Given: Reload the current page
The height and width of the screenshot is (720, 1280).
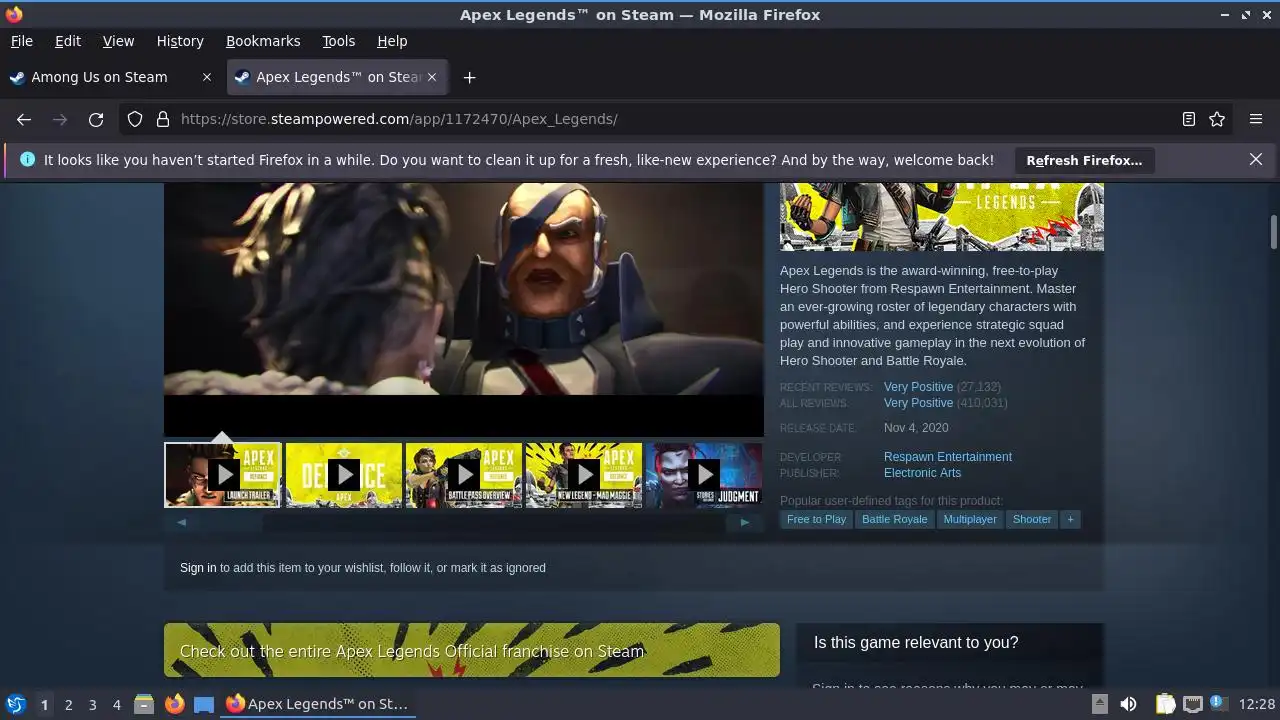Looking at the screenshot, I should pos(96,119).
